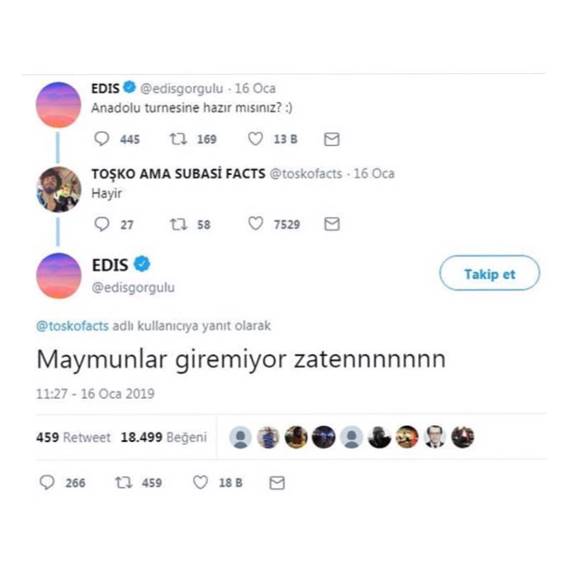Retweet the Anadolu turnesine tweet
This screenshot has height=568, width=568.
pos(178,139)
